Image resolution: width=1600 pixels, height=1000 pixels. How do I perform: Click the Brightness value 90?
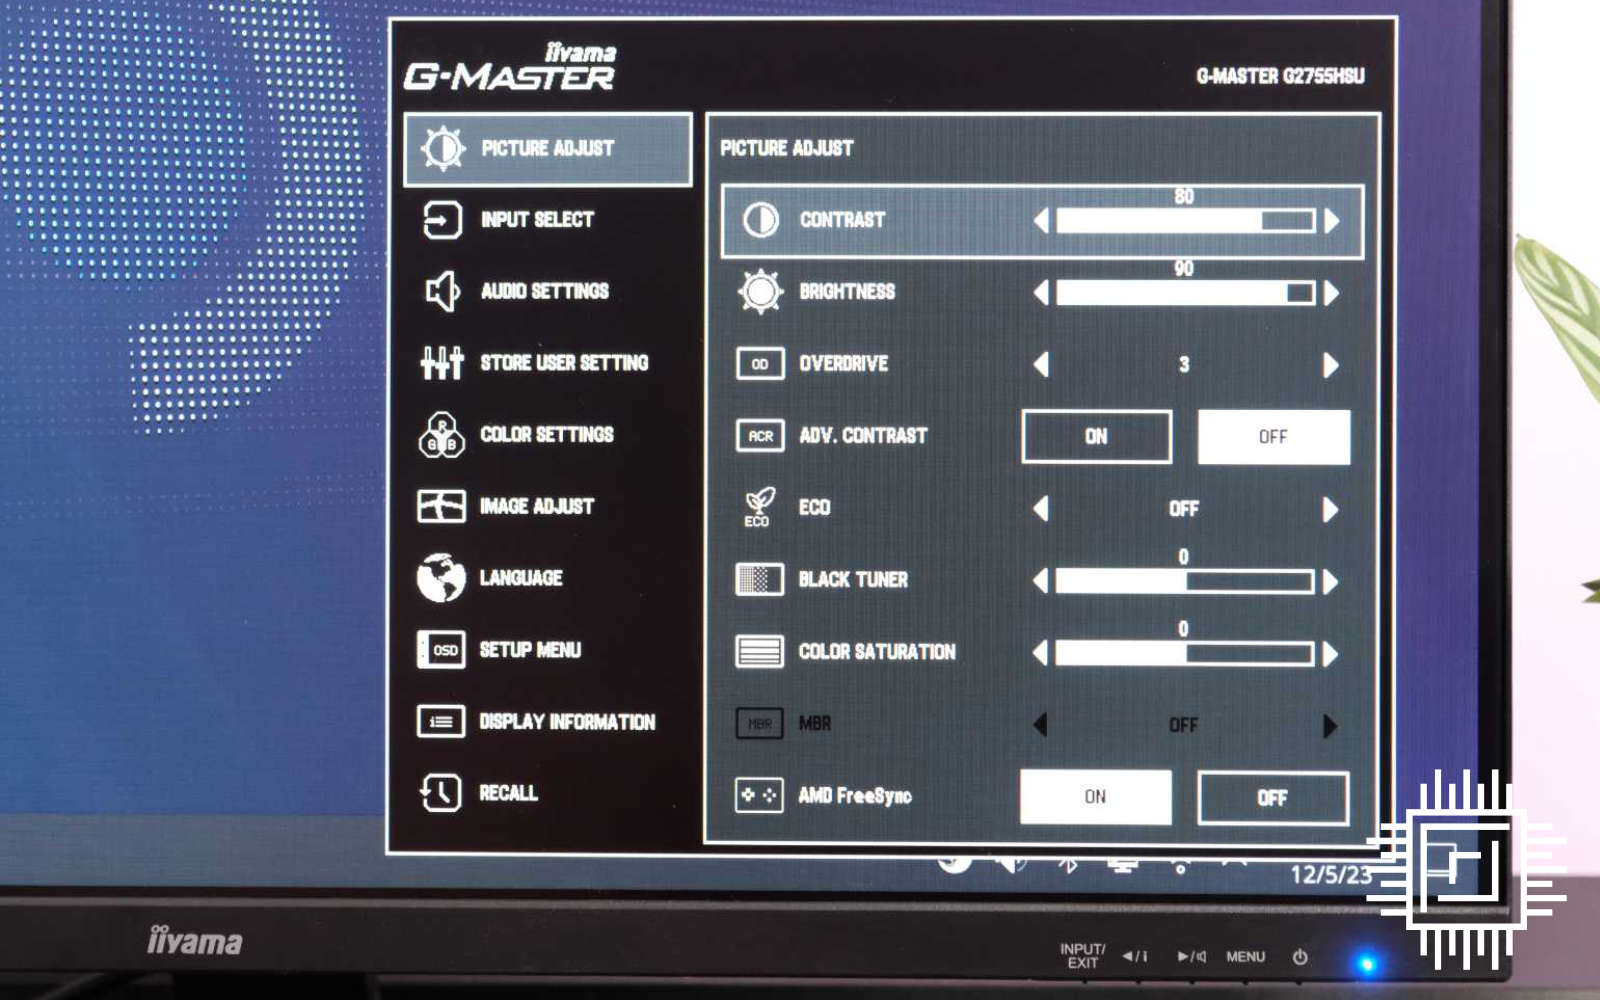1185,268
